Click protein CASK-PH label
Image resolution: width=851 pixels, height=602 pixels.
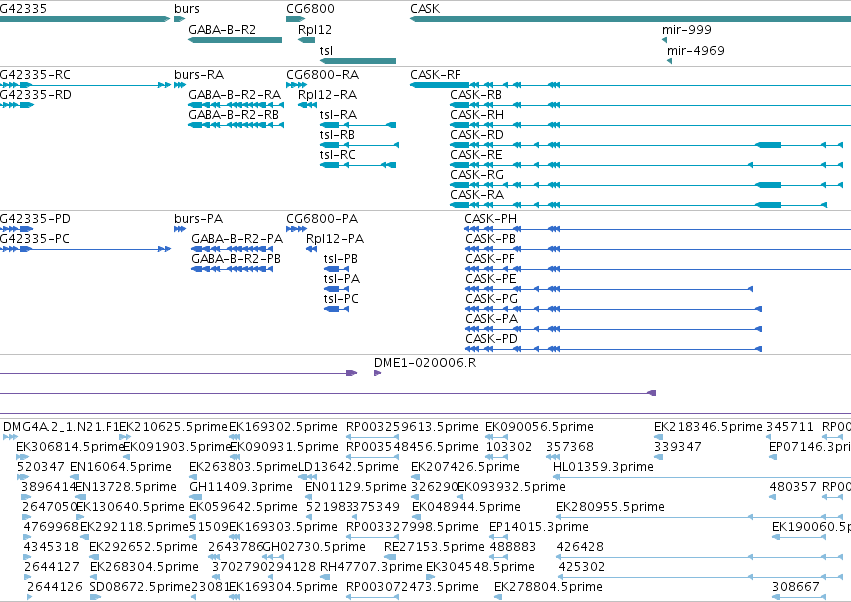[491, 219]
